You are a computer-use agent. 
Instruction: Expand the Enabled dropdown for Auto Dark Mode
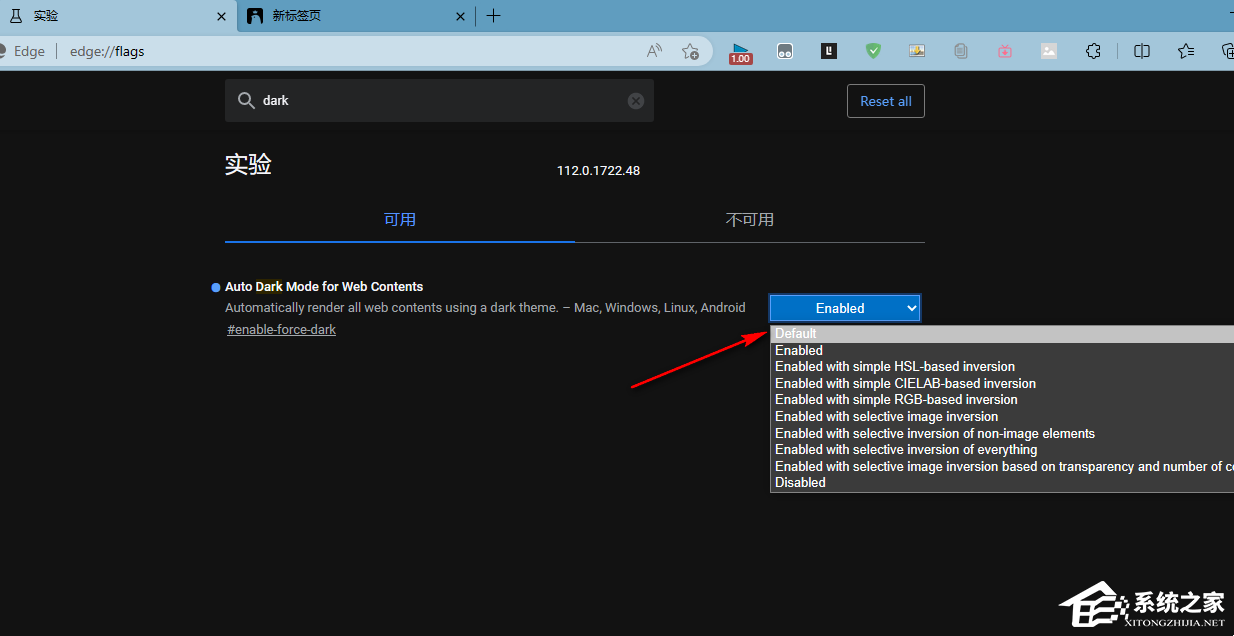coord(844,308)
